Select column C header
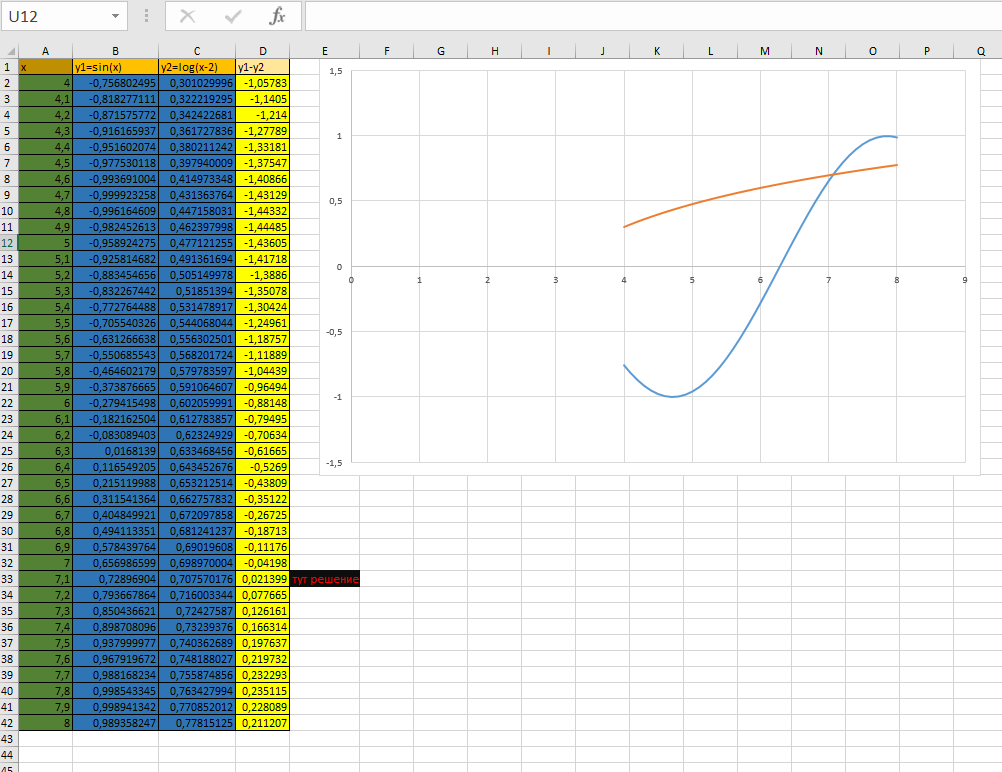The height and width of the screenshot is (772, 1002). [197, 51]
